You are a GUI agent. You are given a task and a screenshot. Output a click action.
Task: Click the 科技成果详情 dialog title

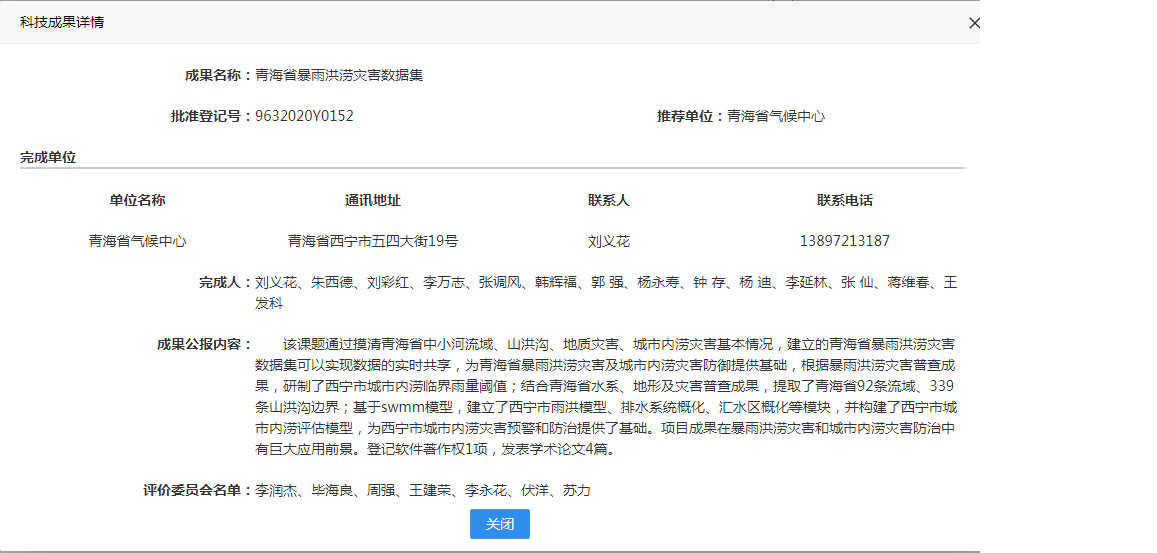click(x=62, y=22)
